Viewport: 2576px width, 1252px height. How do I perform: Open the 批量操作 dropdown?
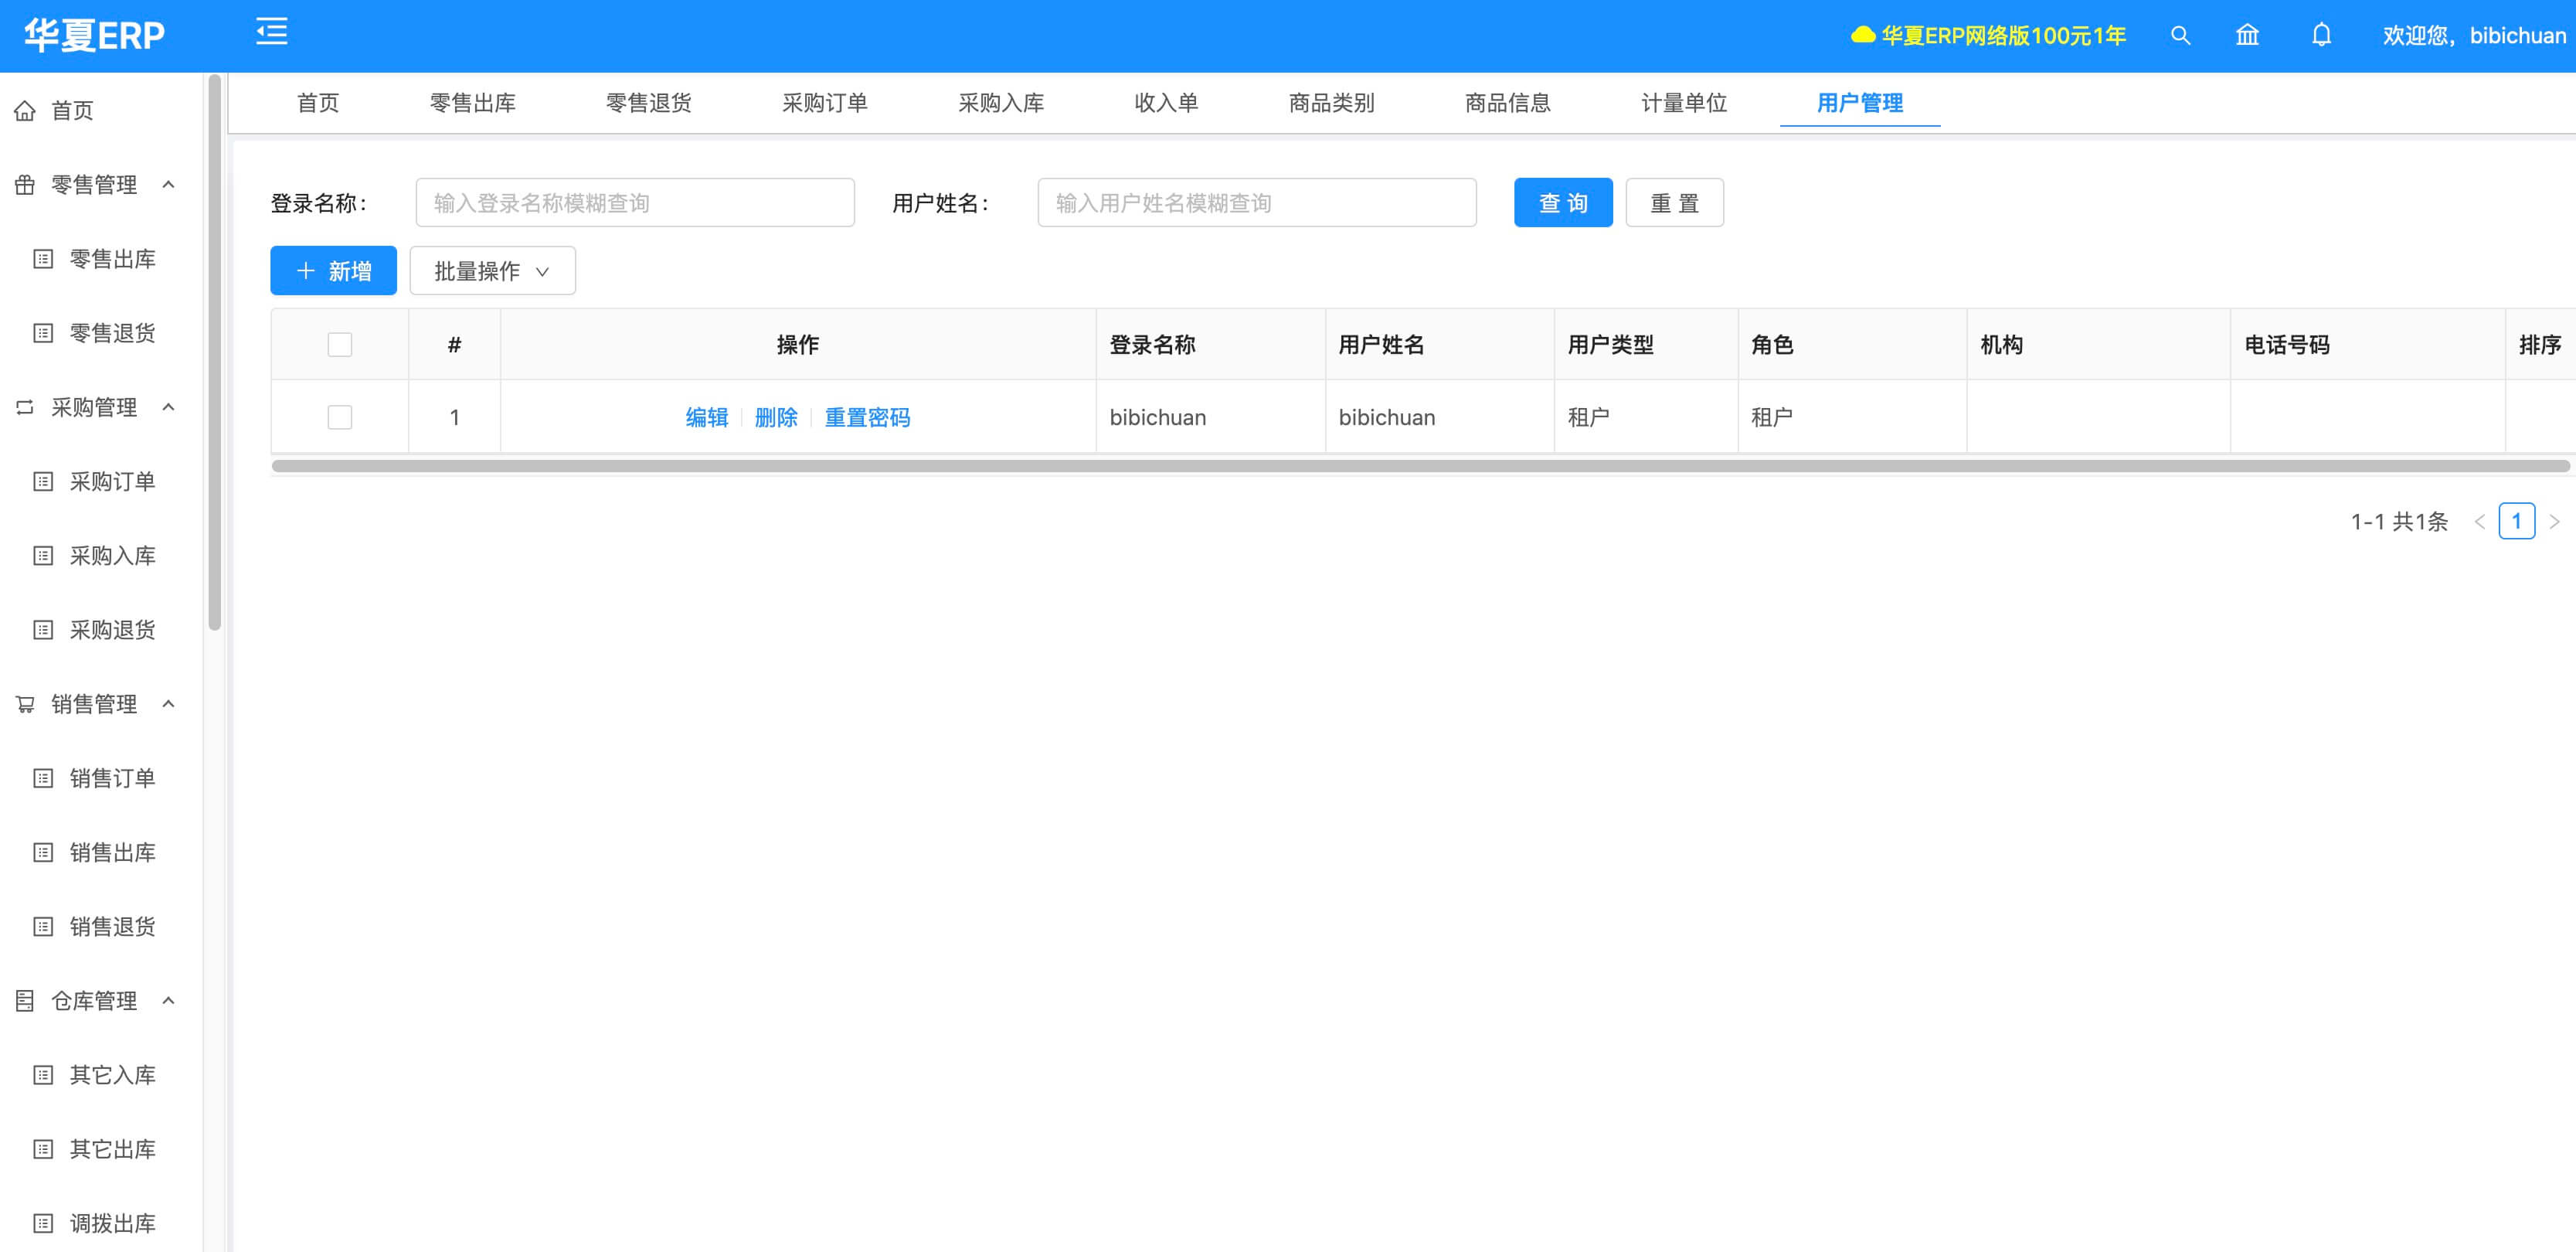point(492,271)
